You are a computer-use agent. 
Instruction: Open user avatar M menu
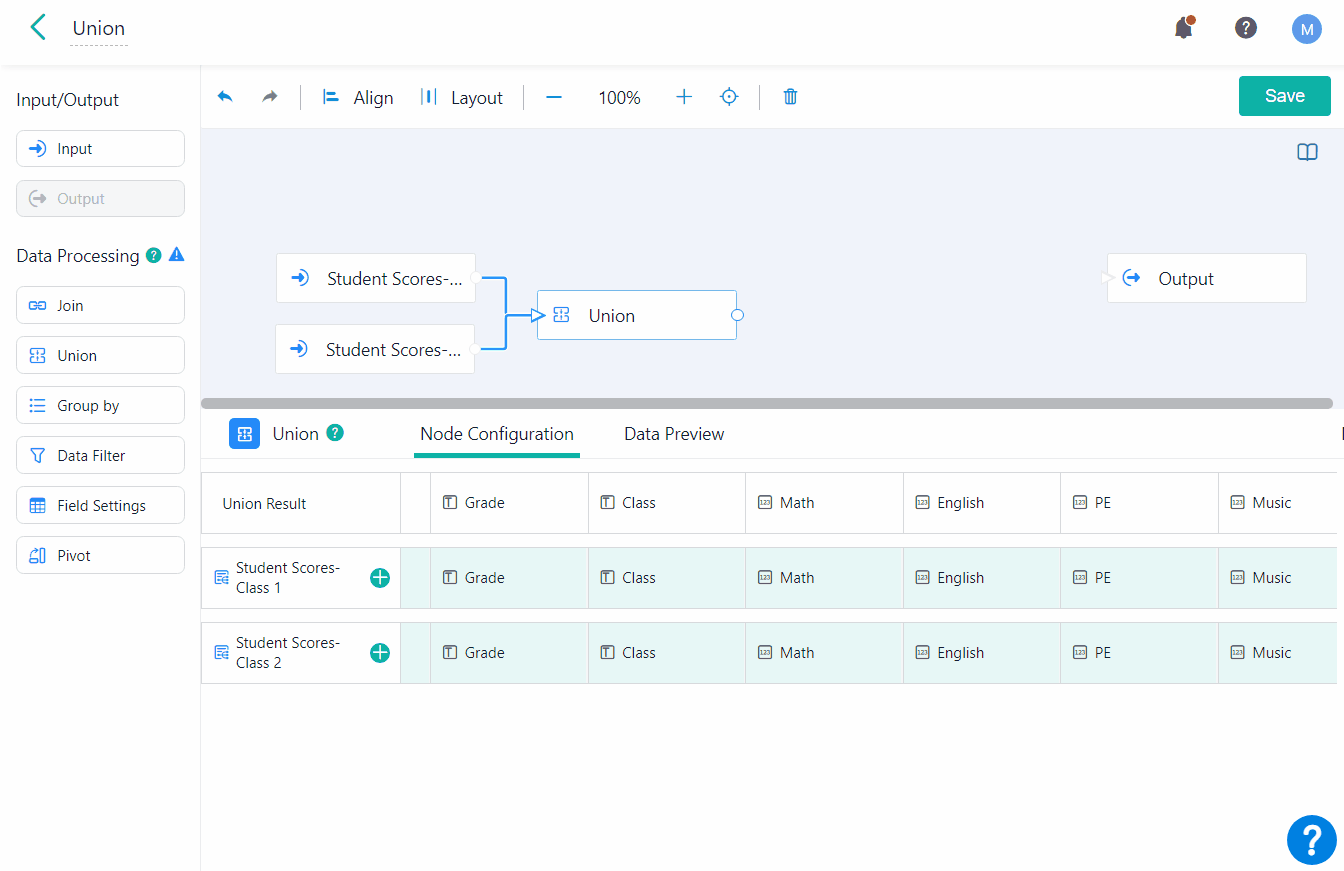[x=1306, y=29]
